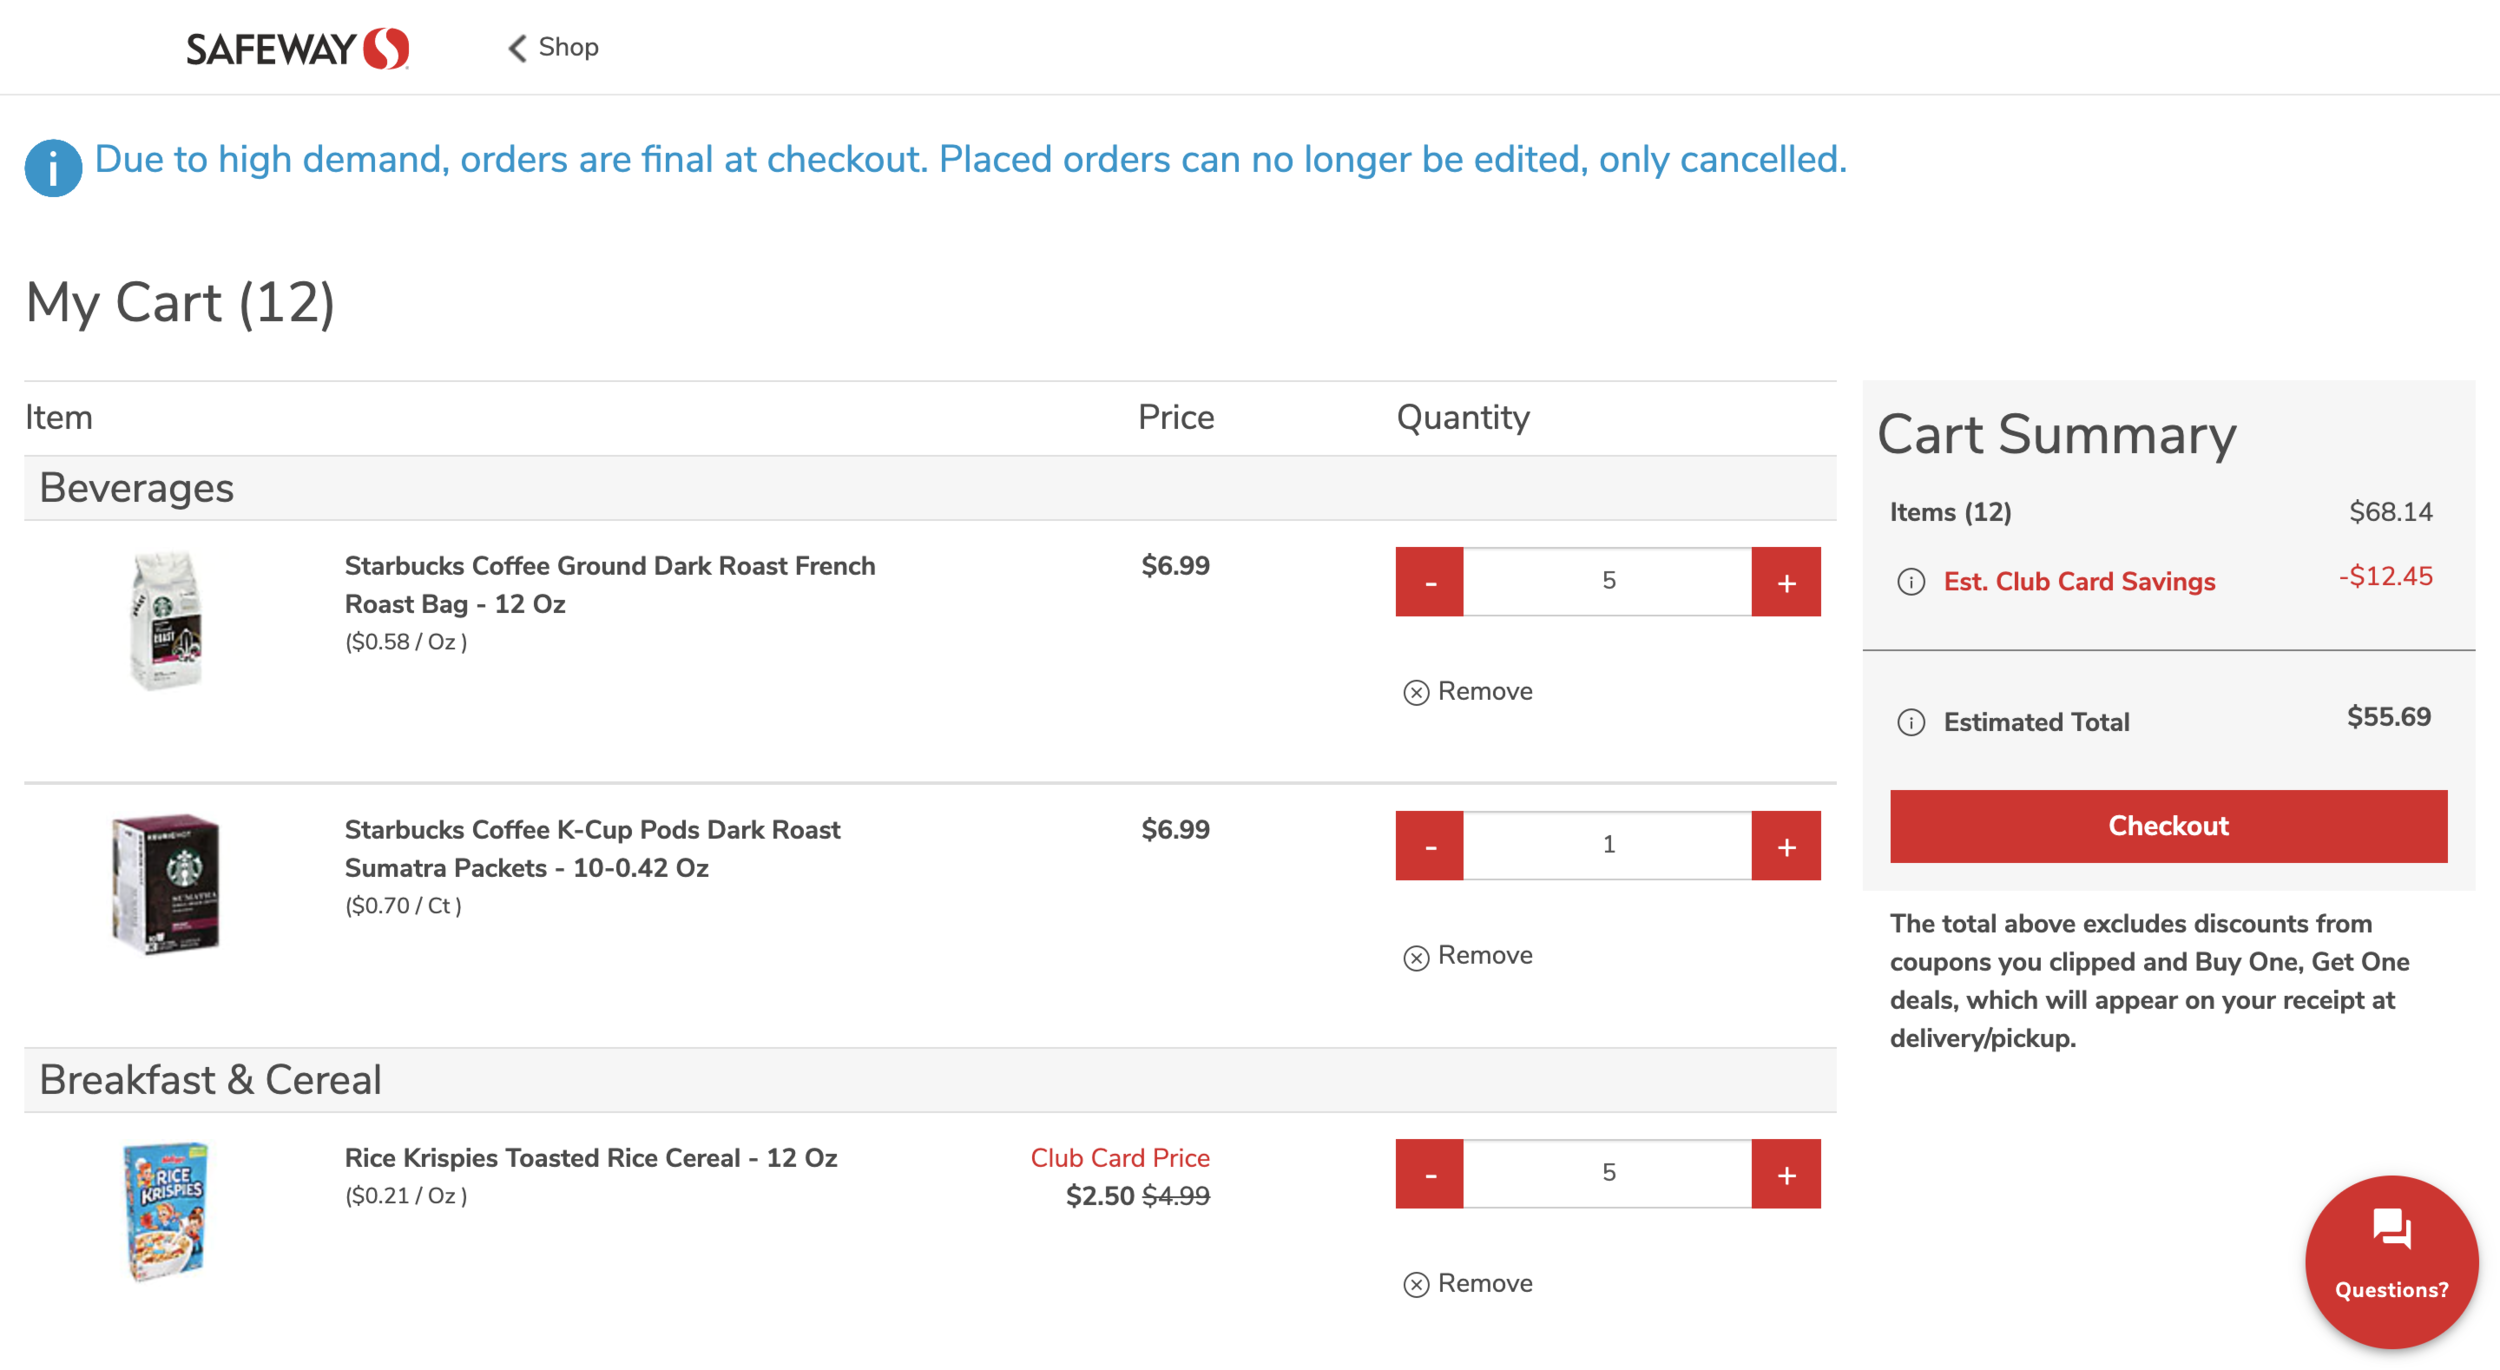Open Rice Krispies Toasted Rice Cereal link

click(x=590, y=1158)
